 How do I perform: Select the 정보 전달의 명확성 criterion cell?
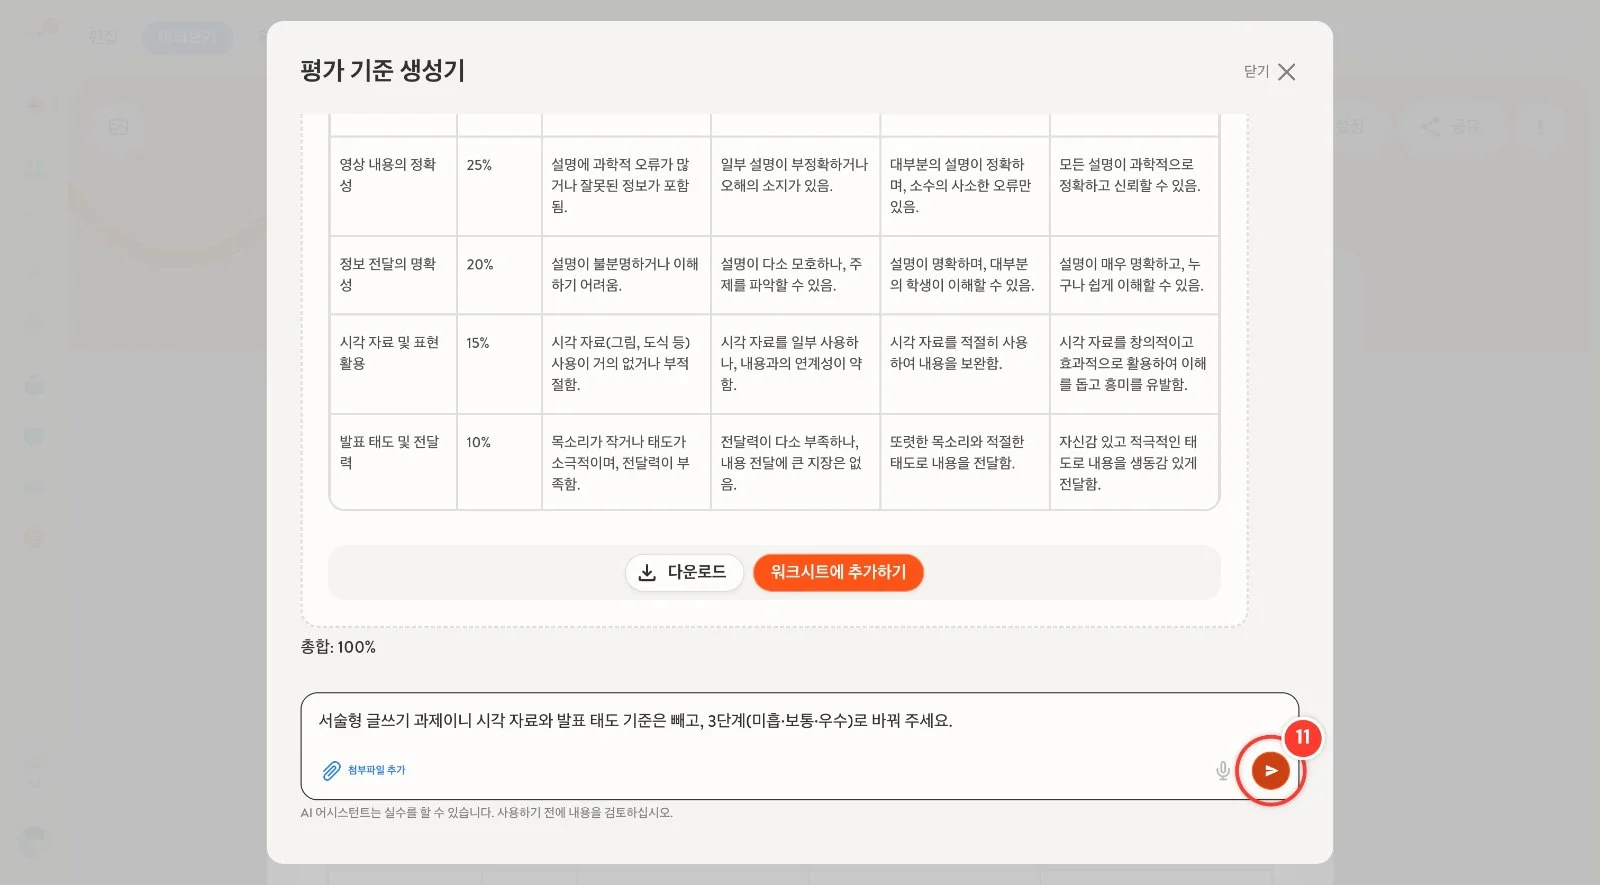393,275
